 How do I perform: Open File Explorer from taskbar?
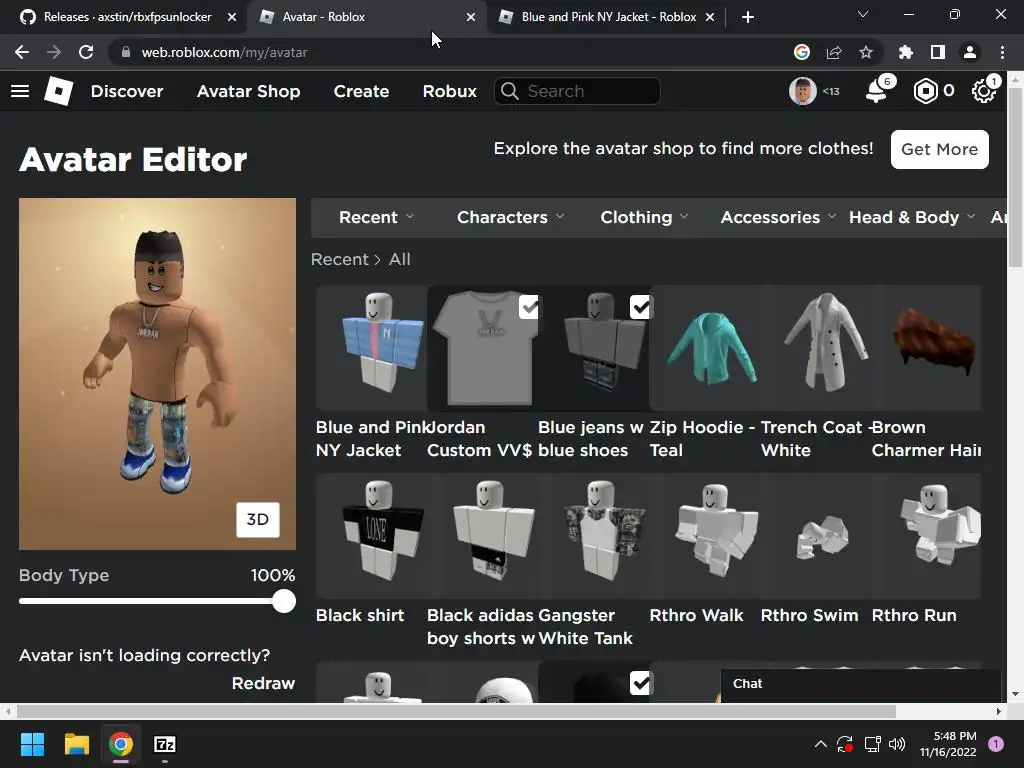pyautogui.click(x=76, y=744)
